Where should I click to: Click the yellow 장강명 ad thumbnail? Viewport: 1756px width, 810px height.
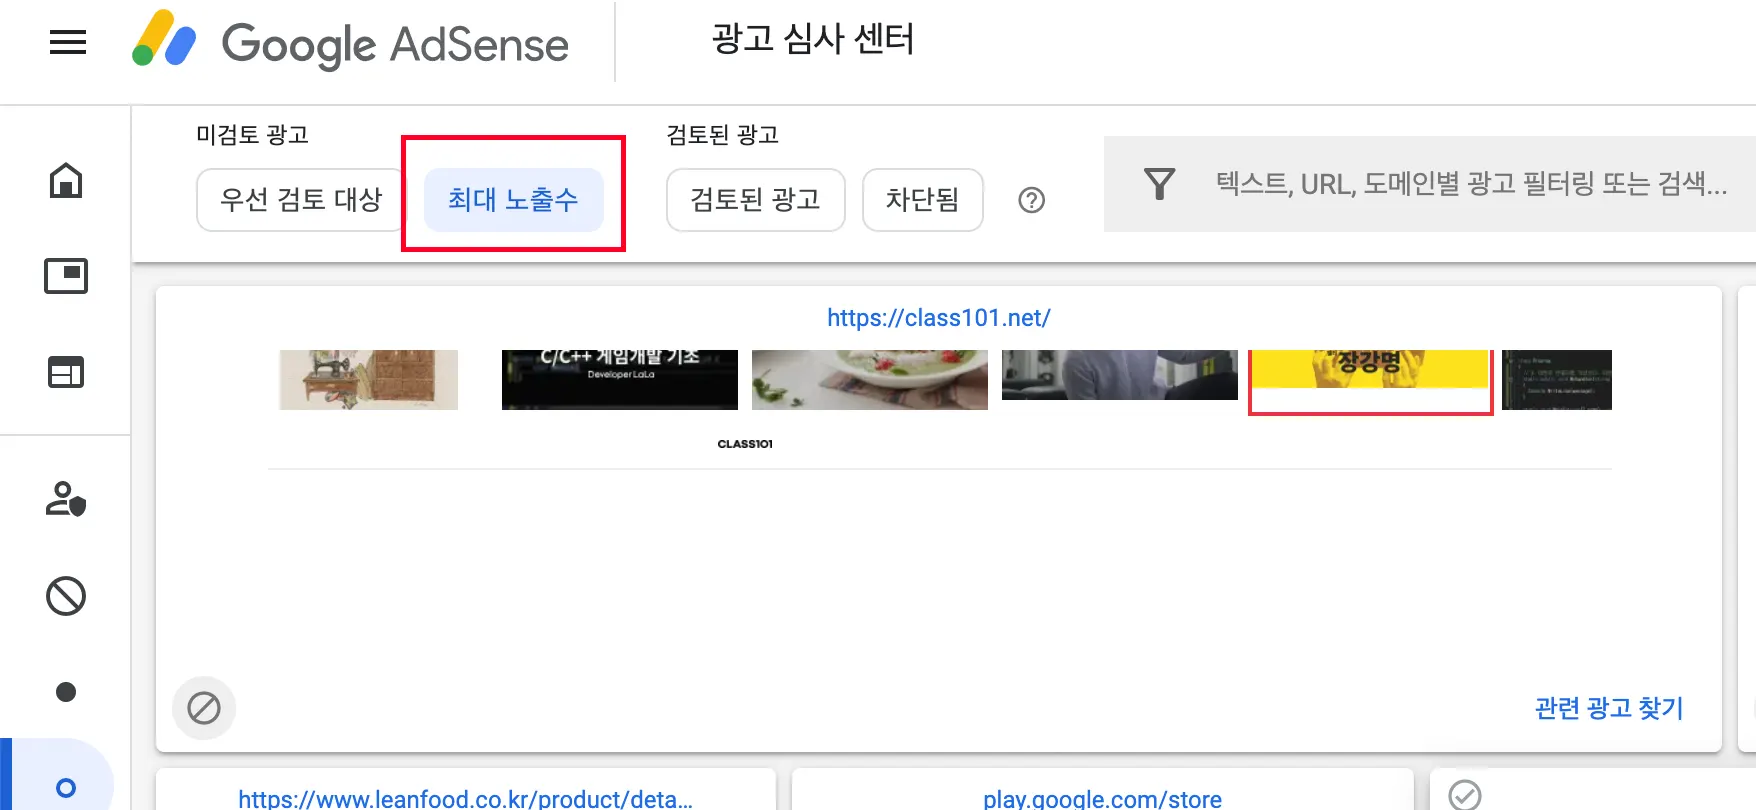1370,370
